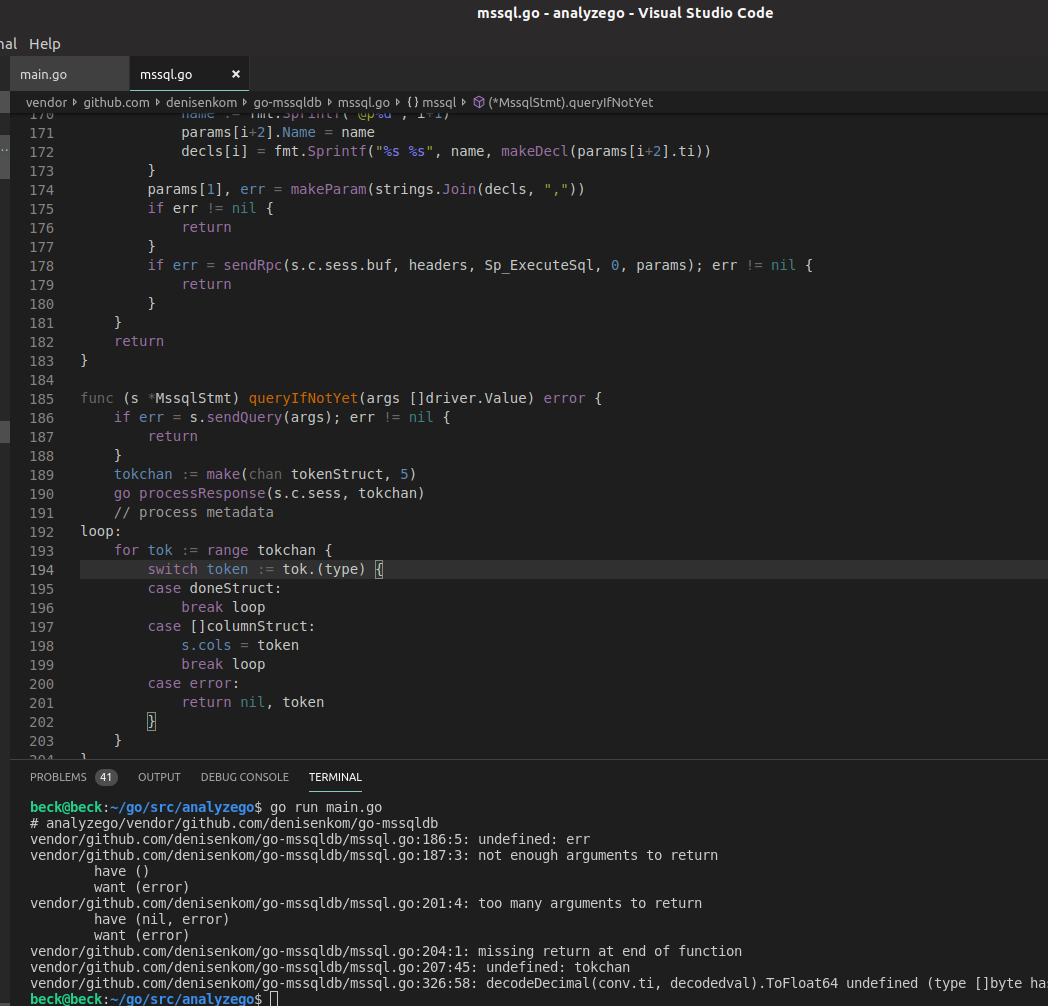Open the denisenkom breadcrumb dropdown

pos(202,102)
